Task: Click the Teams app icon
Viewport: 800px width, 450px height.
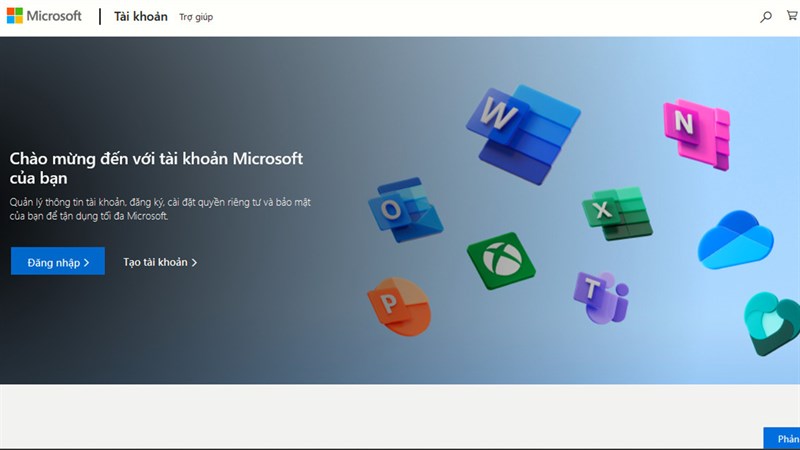Action: click(x=602, y=297)
